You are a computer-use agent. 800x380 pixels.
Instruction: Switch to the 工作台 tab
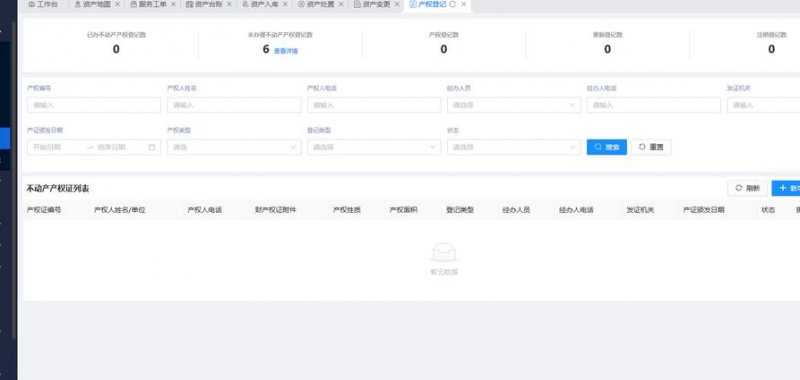44,4
